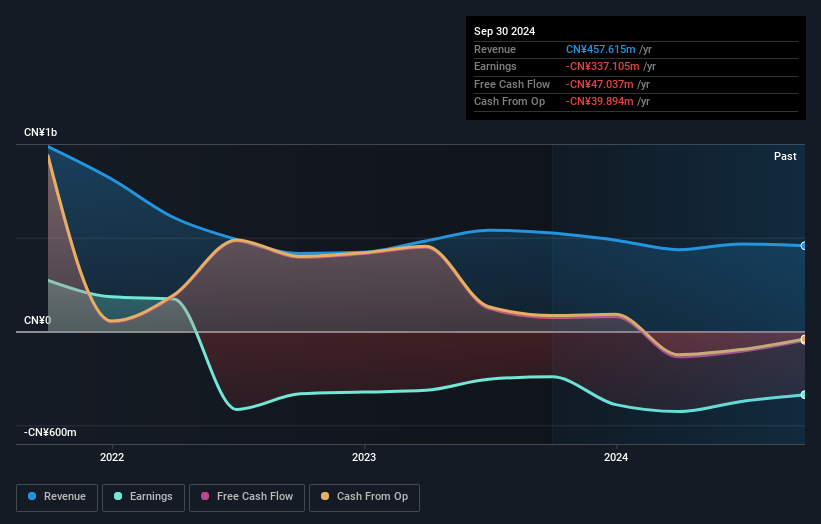This screenshot has width=821, height=524.
Task: Select the Cash From Op end-point marker
Action: pos(804,339)
